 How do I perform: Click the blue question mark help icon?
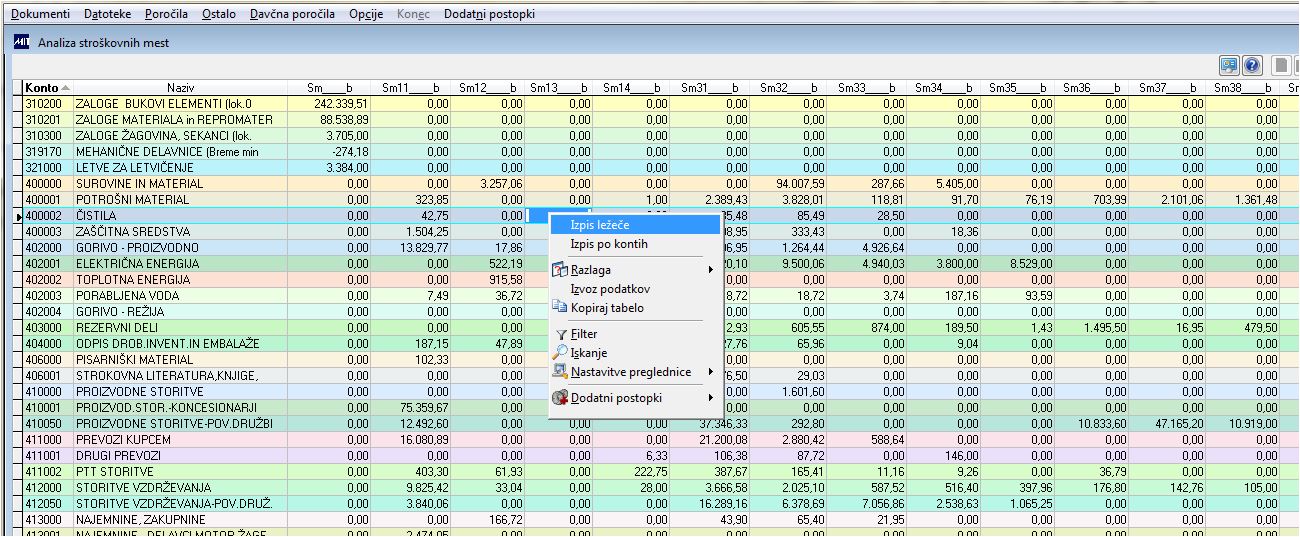[x=1252, y=66]
